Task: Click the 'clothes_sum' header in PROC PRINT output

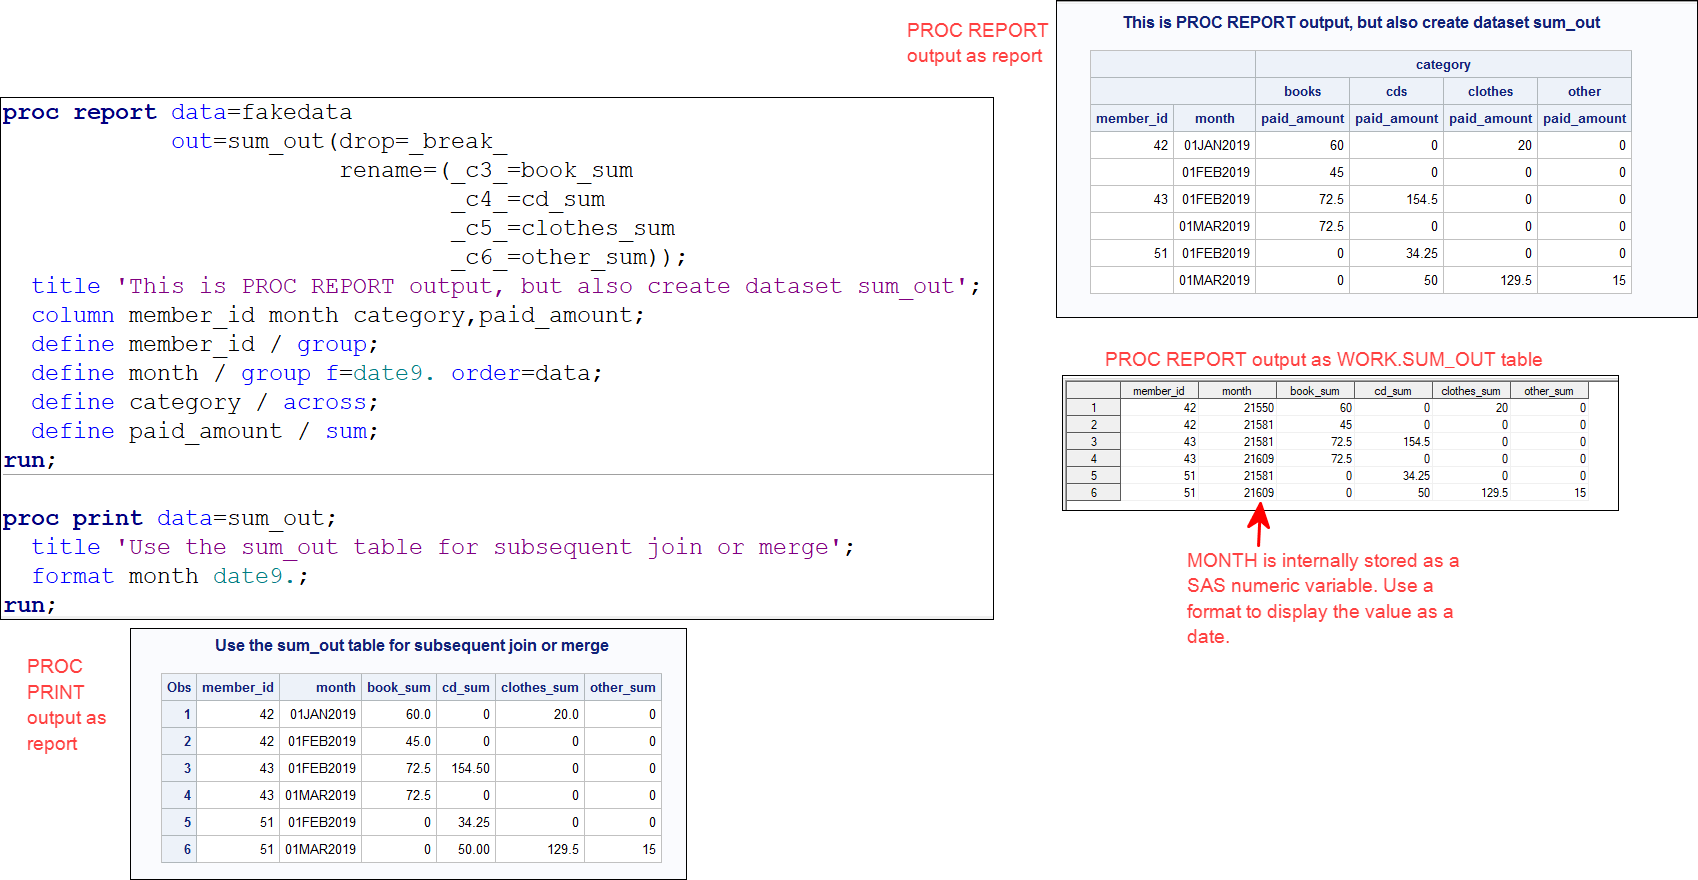Action: point(539,687)
